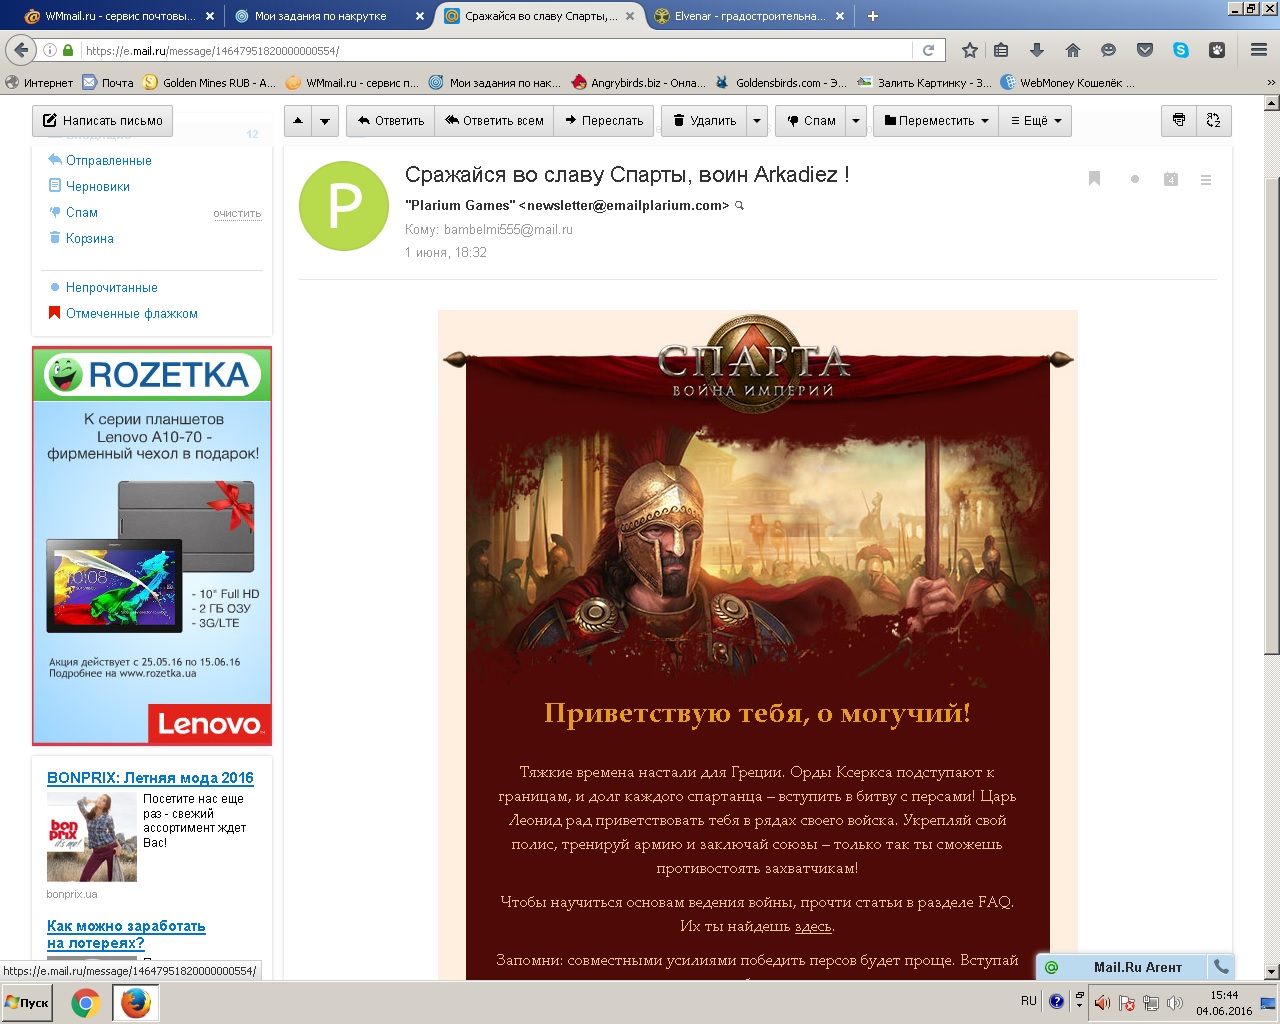Click the page vertical scrollbar thumb
Image resolution: width=1280 pixels, height=1024 pixels.
1272,415
